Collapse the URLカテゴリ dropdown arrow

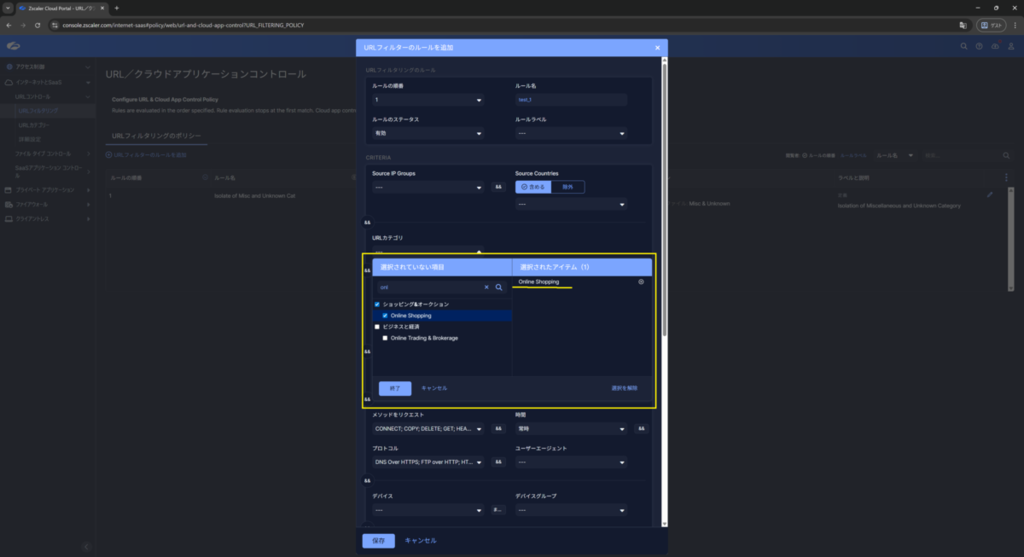(x=479, y=251)
